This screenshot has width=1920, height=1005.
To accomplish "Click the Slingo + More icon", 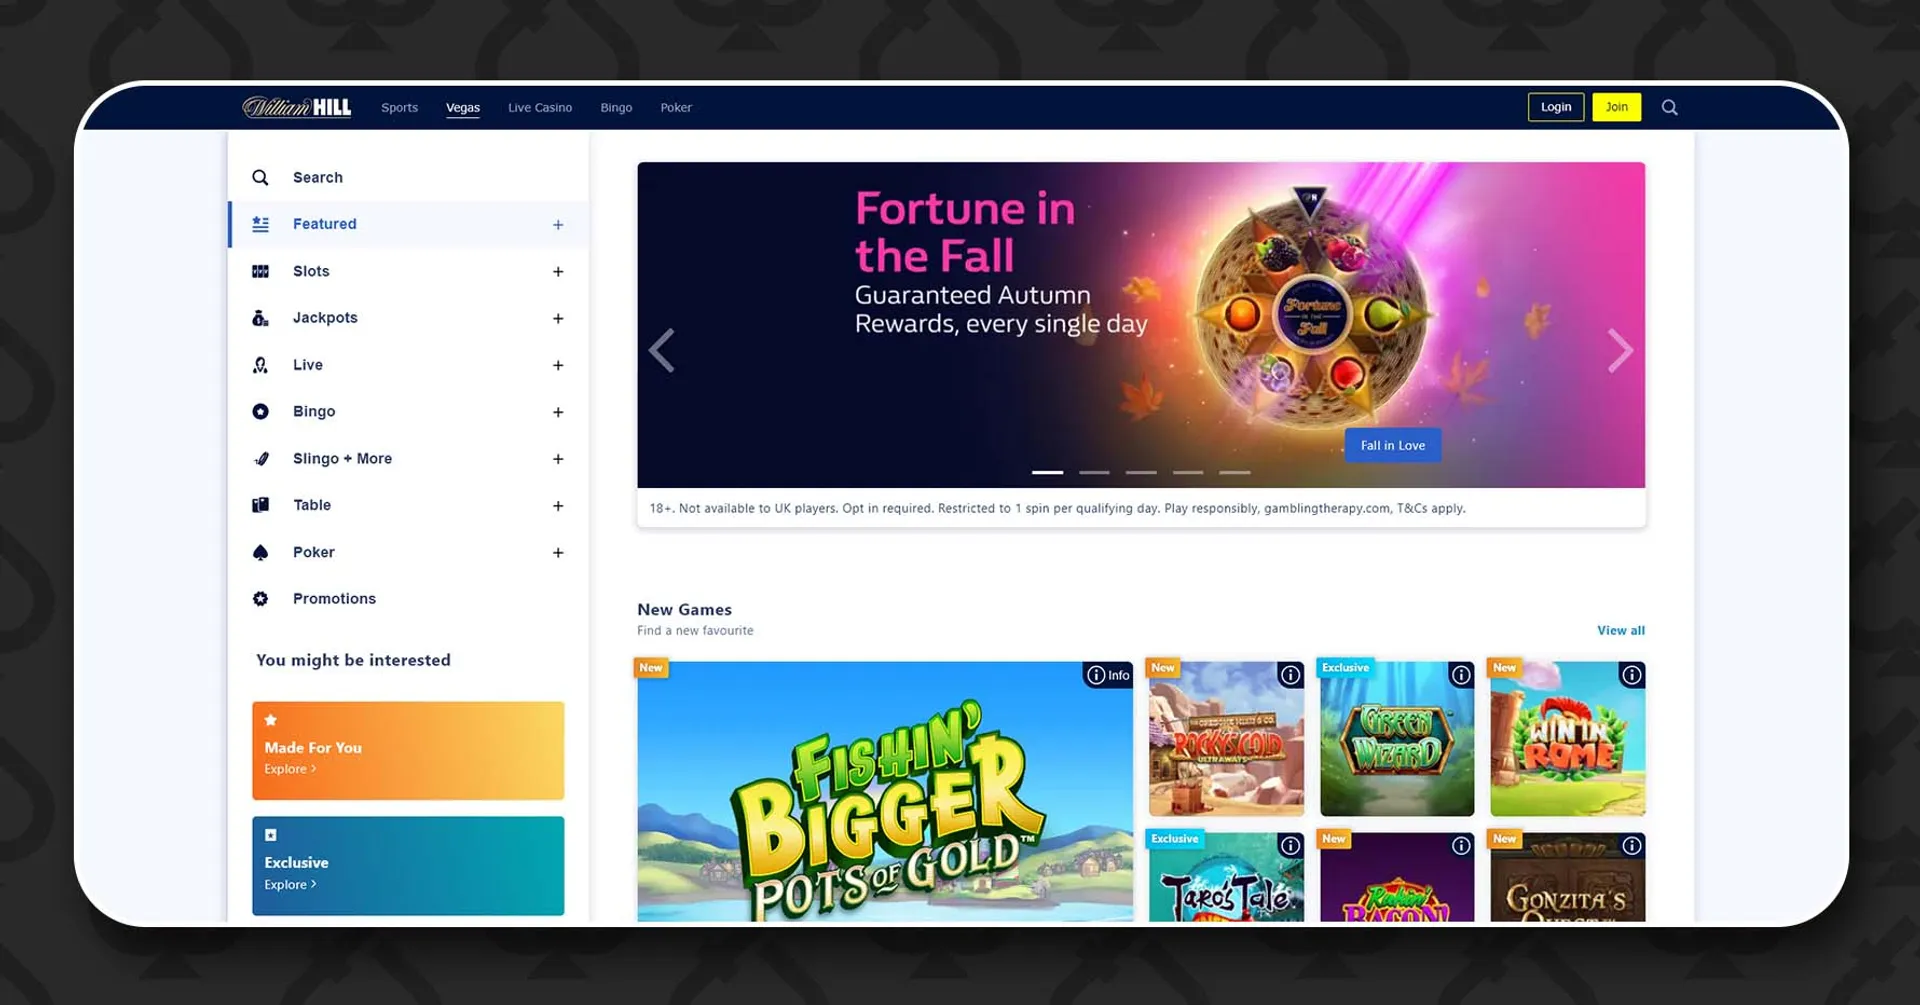I will [261, 458].
